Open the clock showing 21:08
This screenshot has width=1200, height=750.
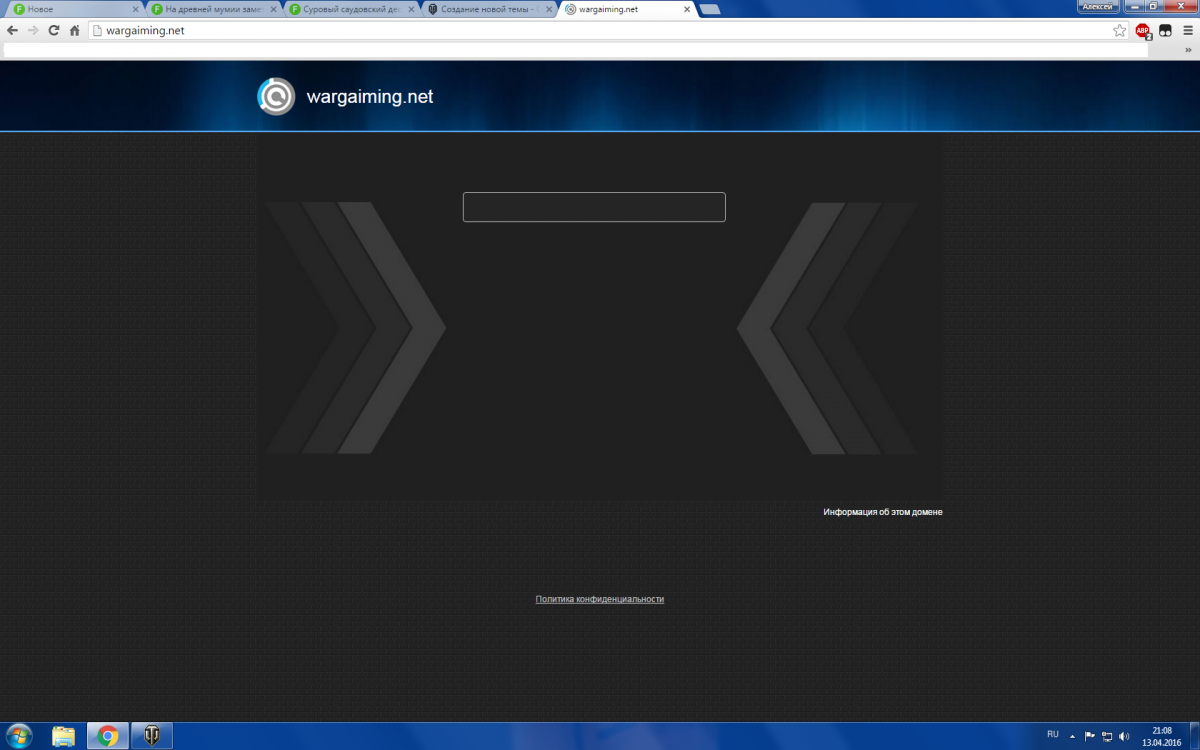pyautogui.click(x=1162, y=736)
